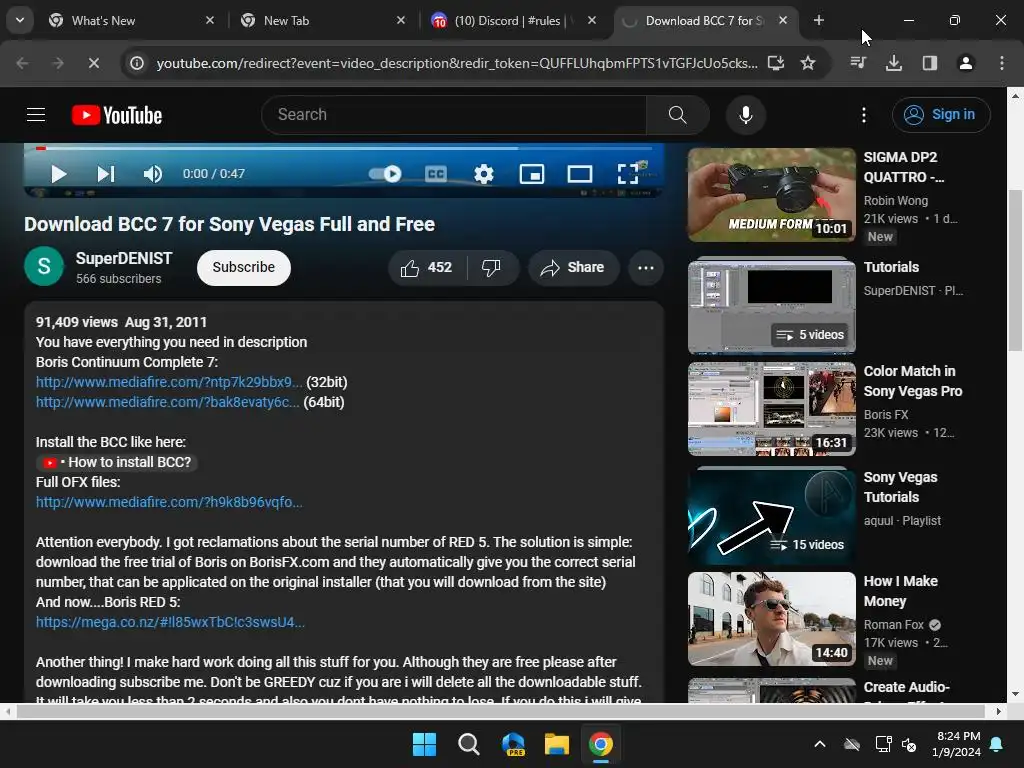Viewport: 1024px width, 768px height.
Task: Select Download BCC 7 browser tab
Action: [x=704, y=21]
